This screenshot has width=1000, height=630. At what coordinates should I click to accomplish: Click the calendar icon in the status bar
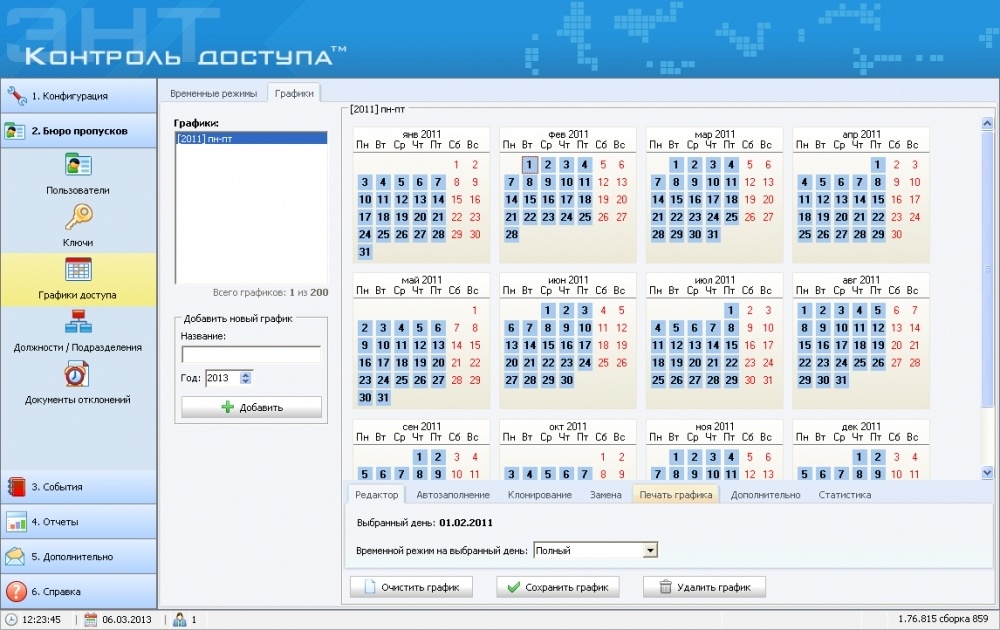pos(91,619)
